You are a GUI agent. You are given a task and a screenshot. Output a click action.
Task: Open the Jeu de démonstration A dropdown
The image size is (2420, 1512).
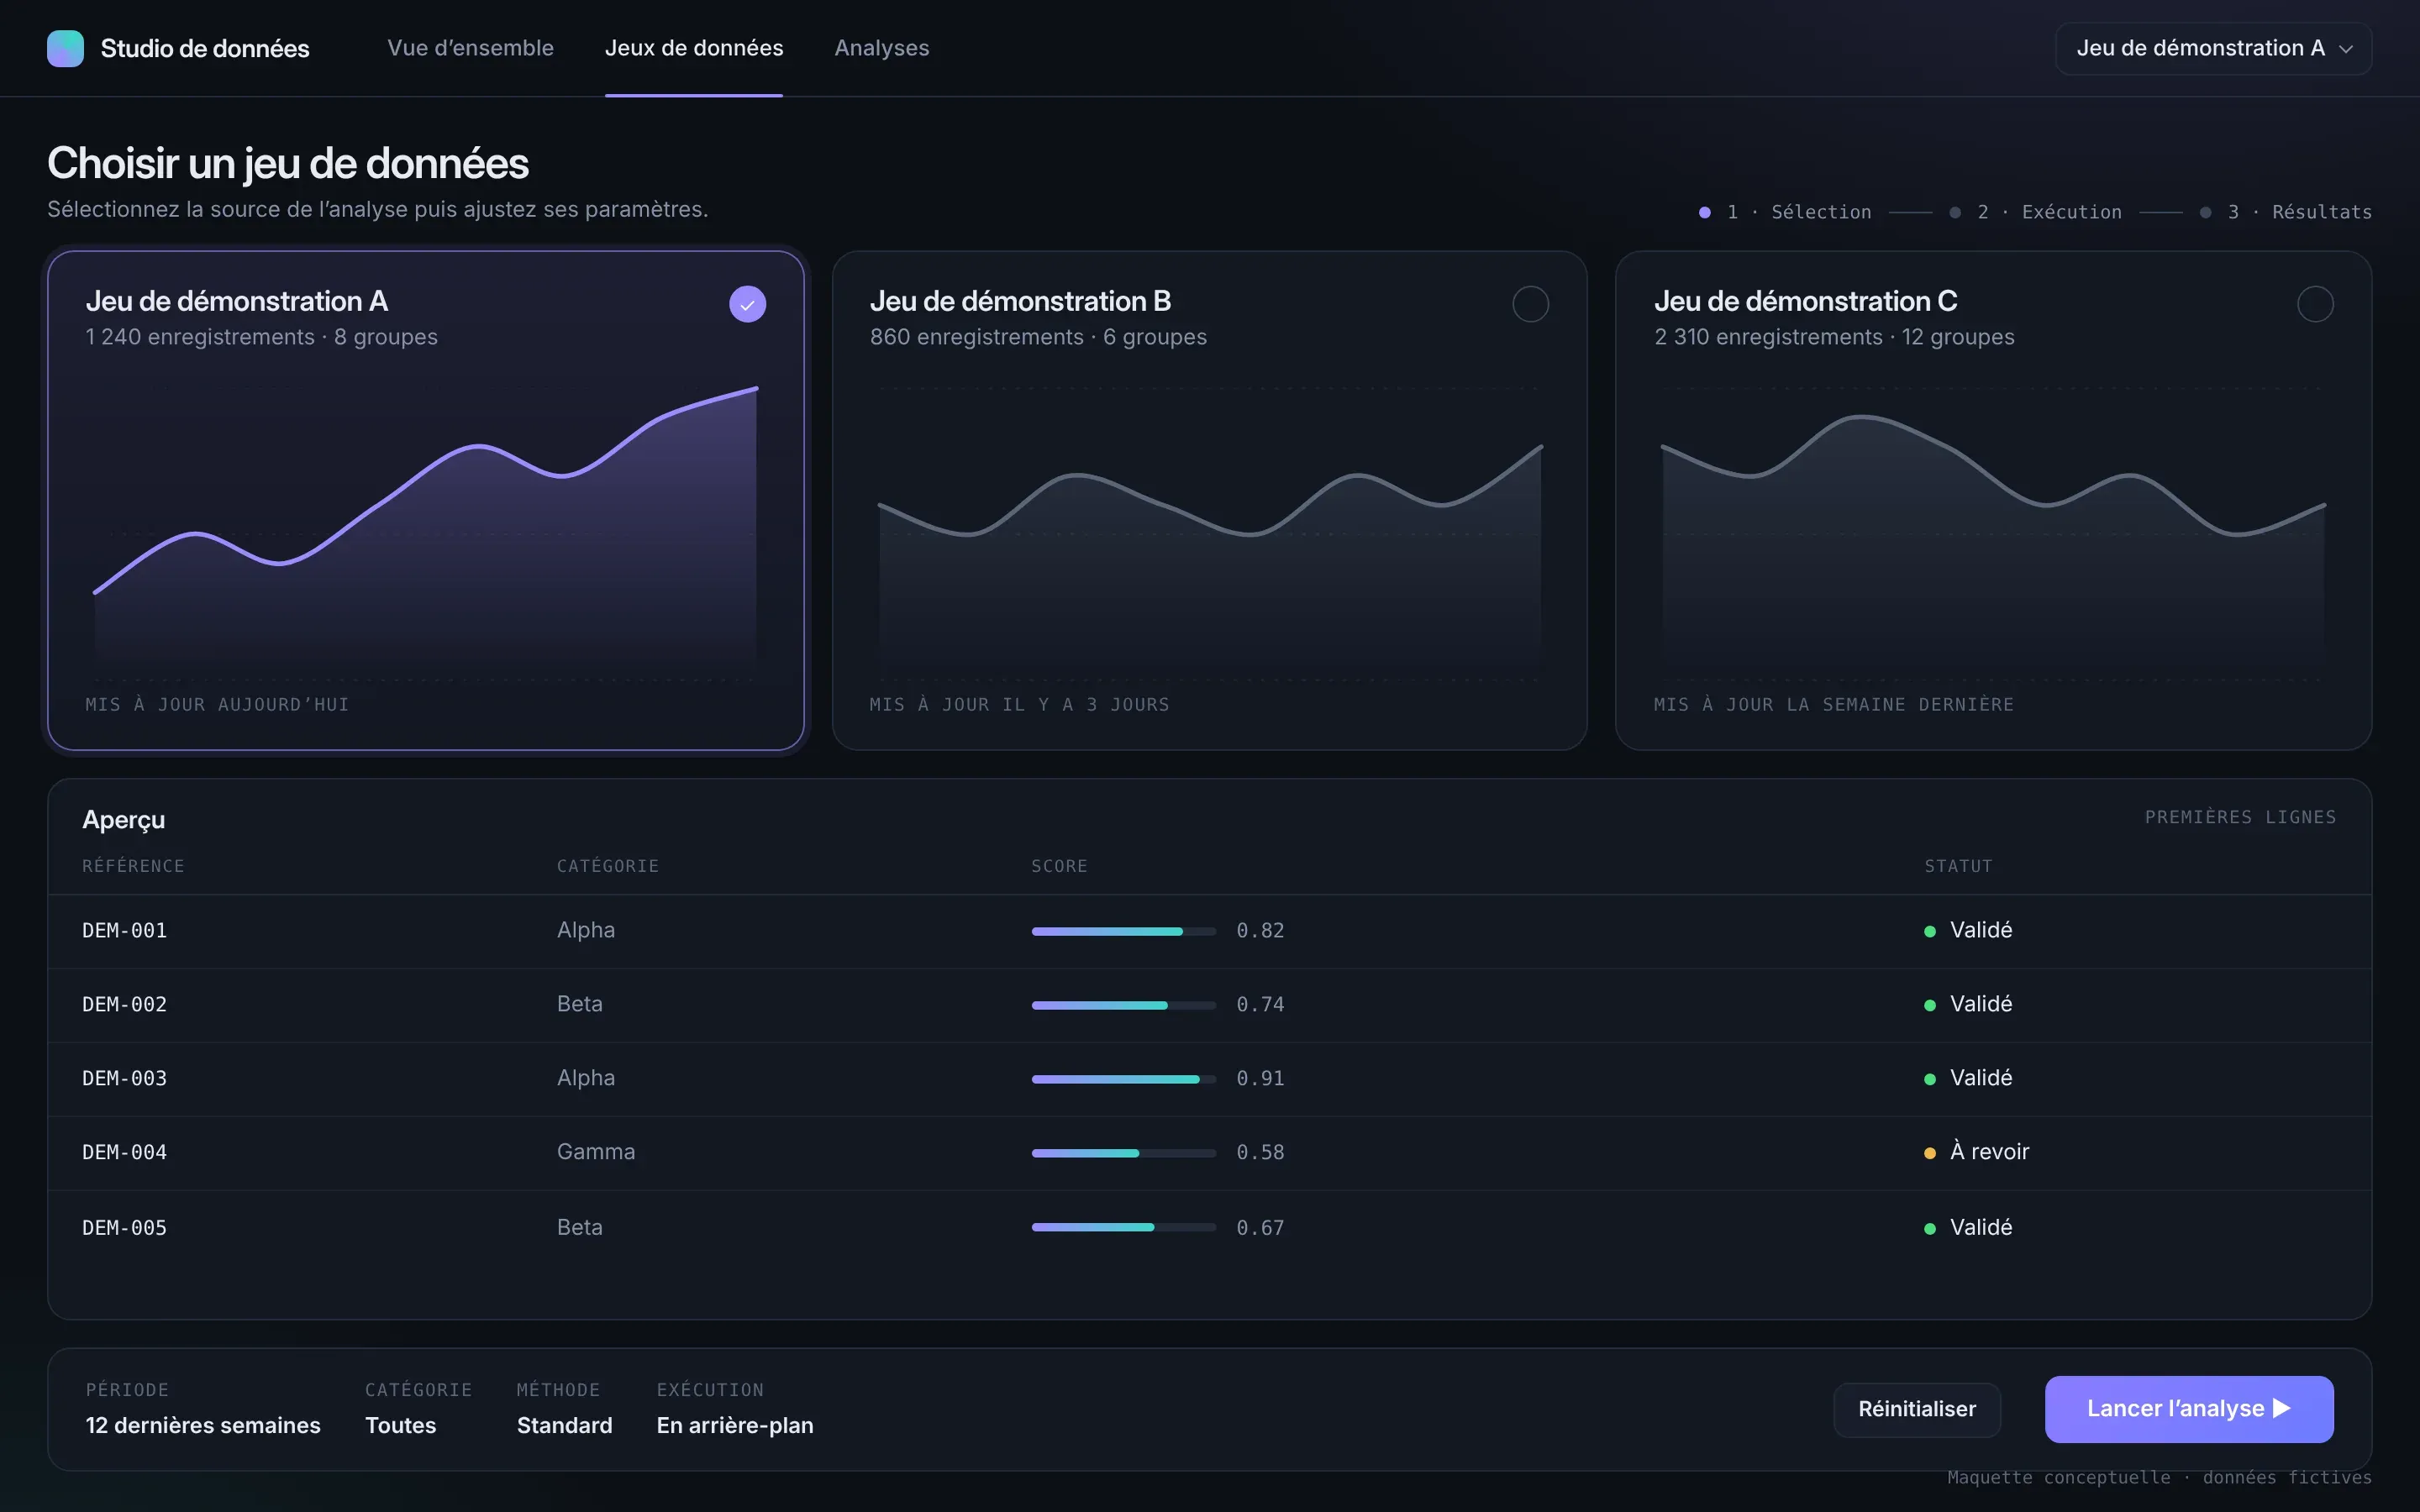coord(2213,48)
